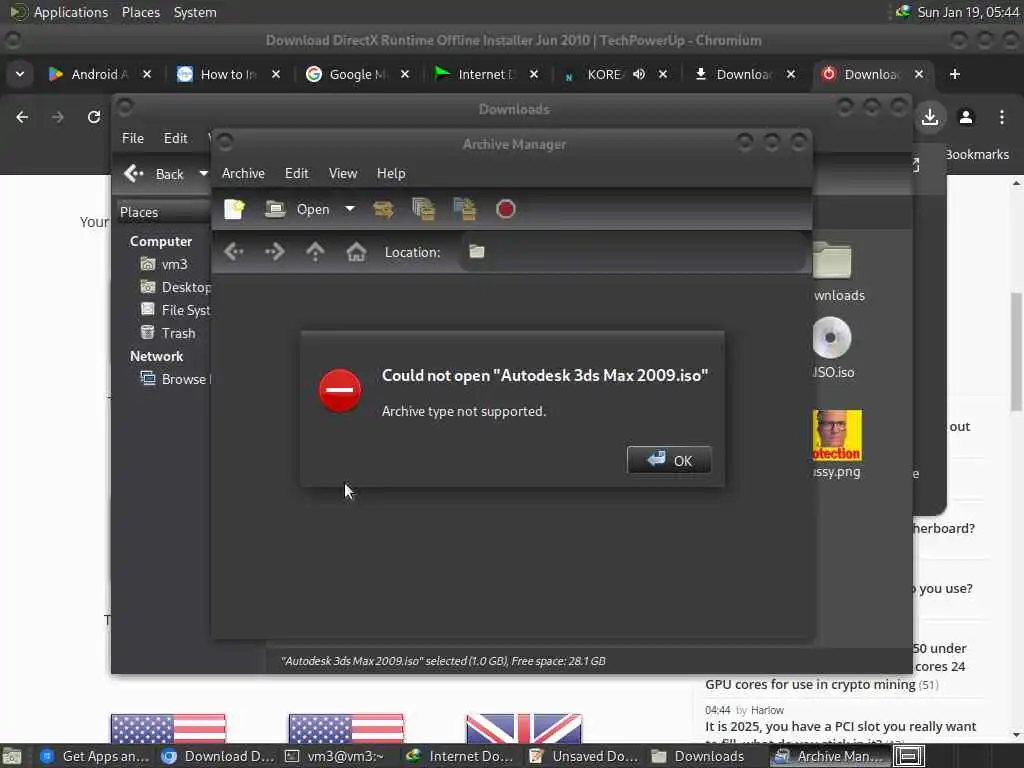Viewport: 1024px width, 768px height.
Task: Switch to Get Apps taskbar item
Action: point(95,756)
